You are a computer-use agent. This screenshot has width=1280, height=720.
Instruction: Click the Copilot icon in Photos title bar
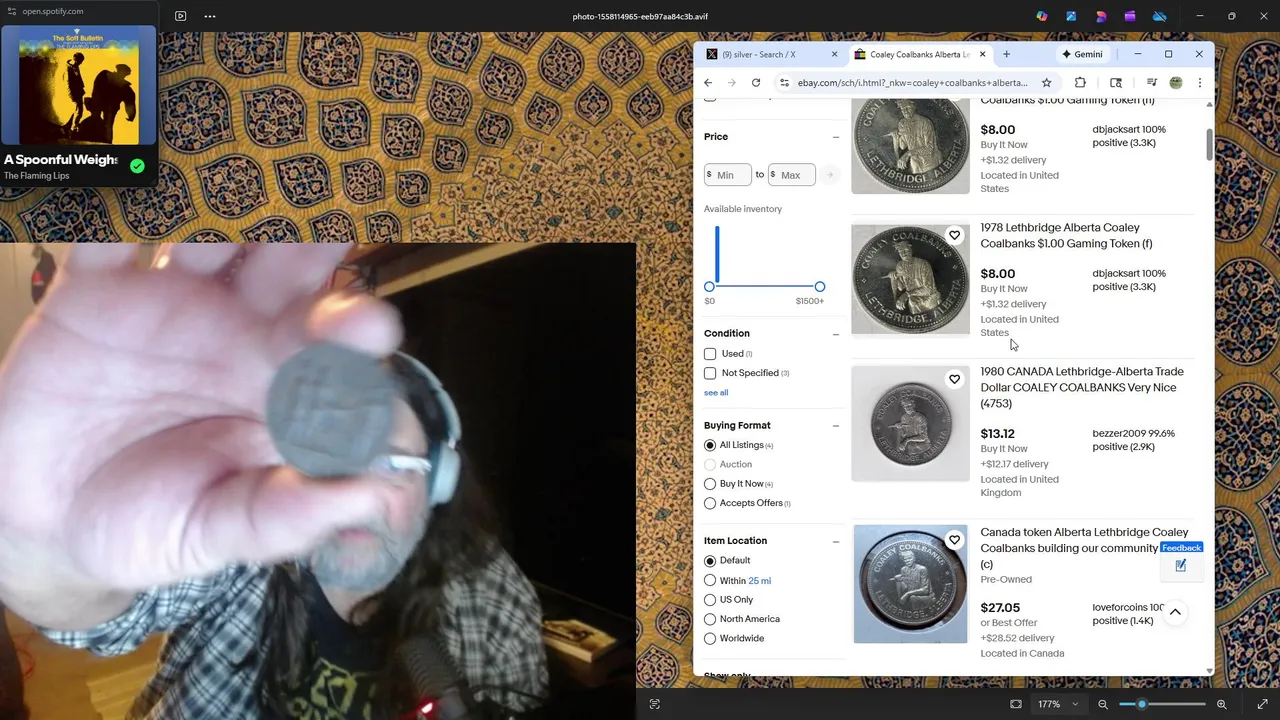pos(1042,16)
